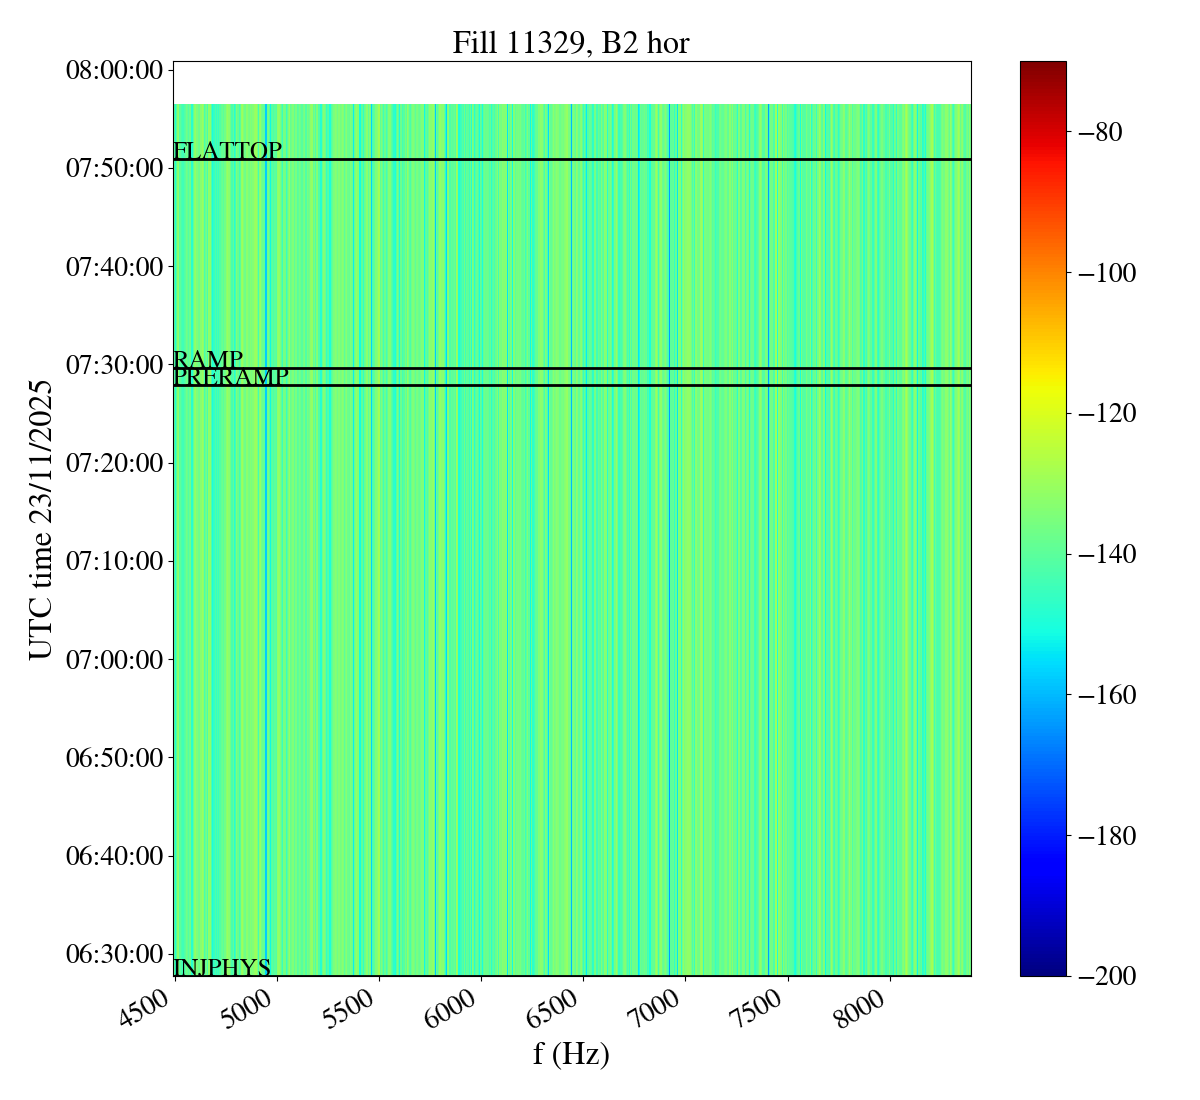Click the -200 label at colorbar bottom

[1105, 976]
